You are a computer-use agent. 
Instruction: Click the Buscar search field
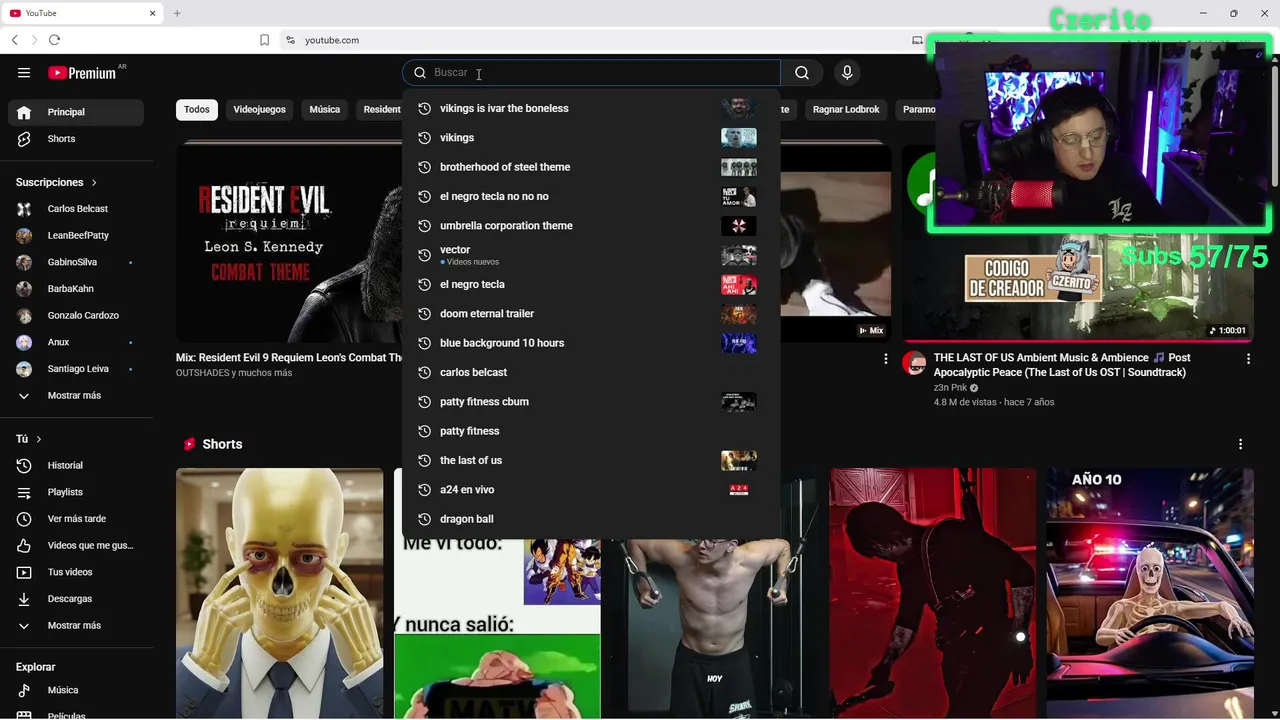[x=591, y=72]
